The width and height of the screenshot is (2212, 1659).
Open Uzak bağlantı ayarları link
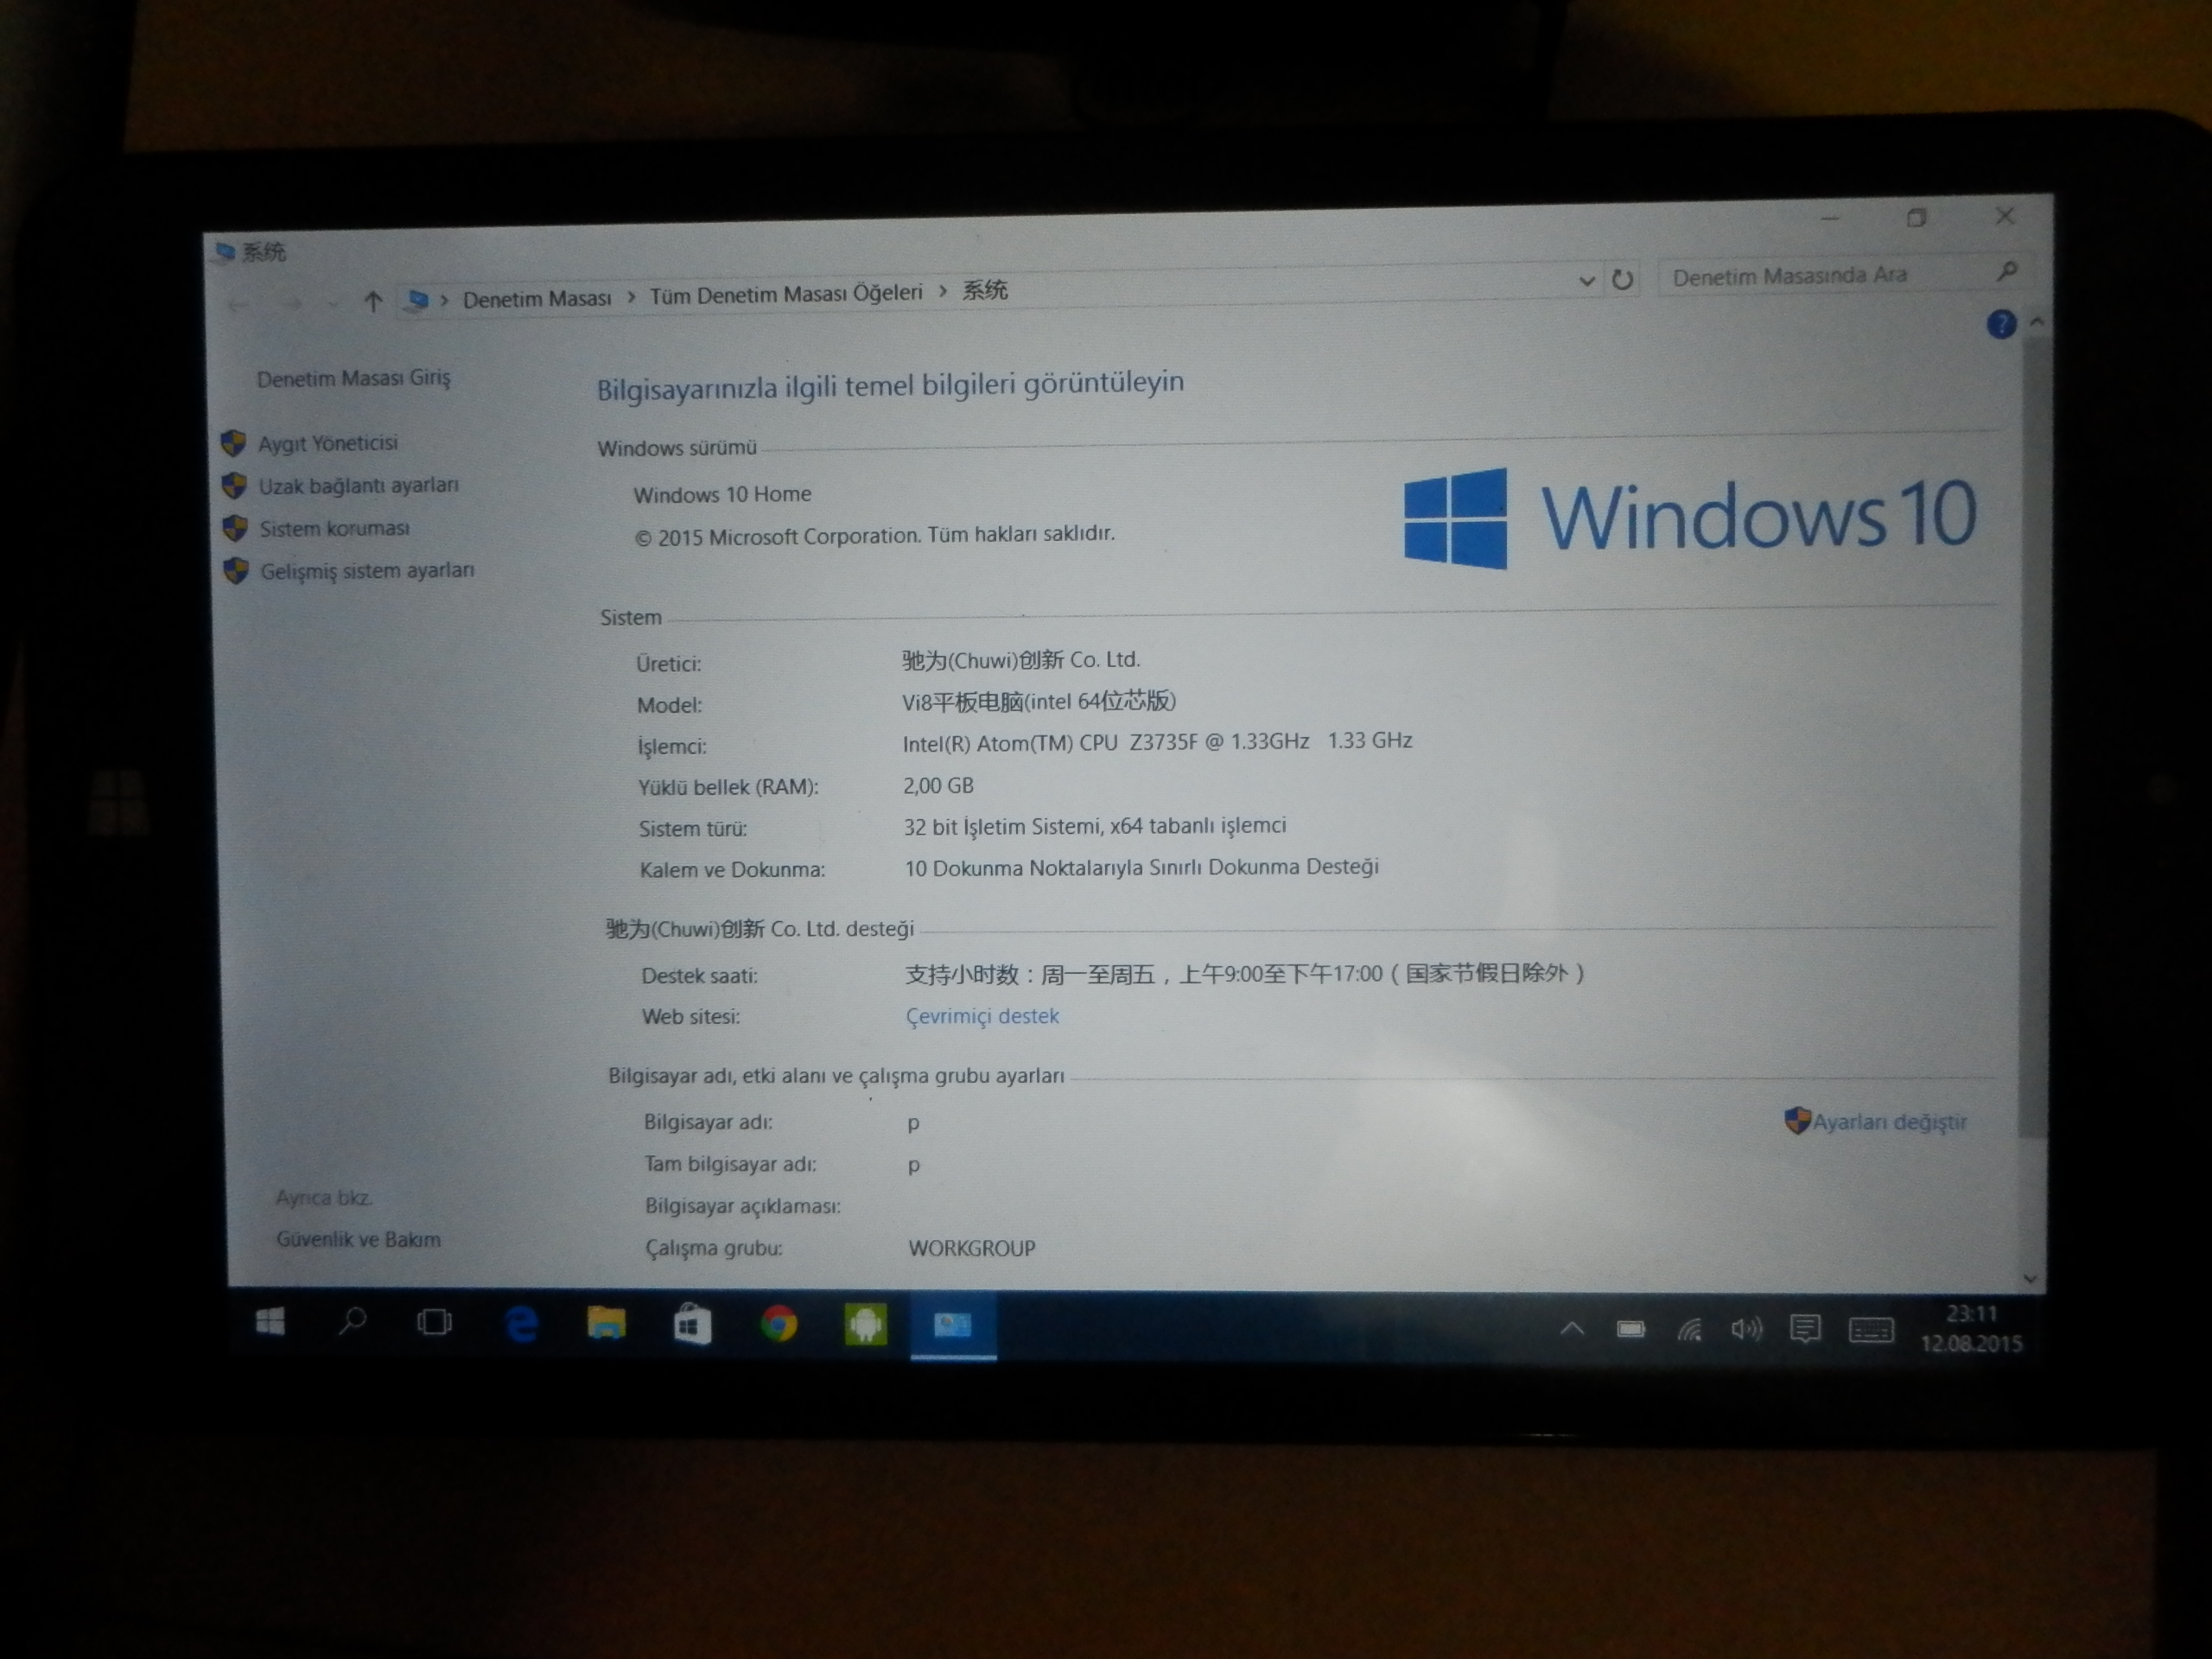358,486
